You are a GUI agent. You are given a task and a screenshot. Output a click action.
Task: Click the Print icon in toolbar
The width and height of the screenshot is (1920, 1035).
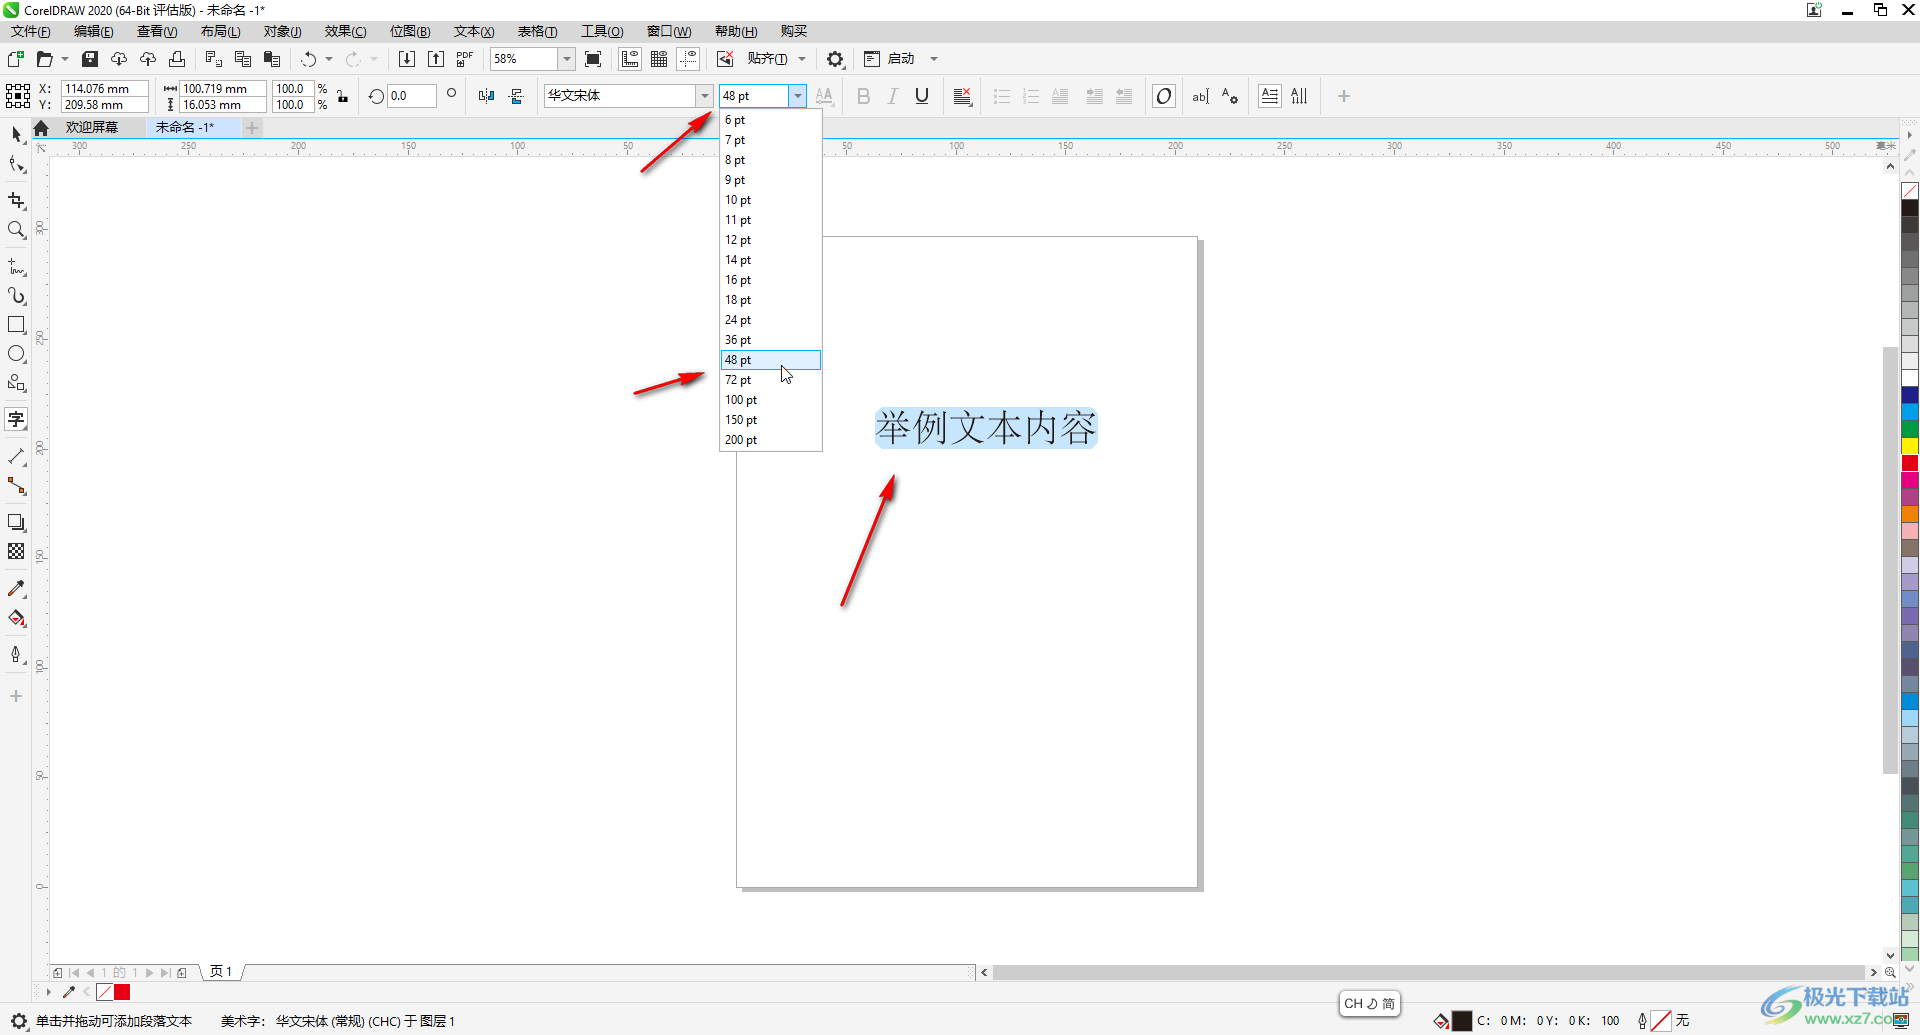pyautogui.click(x=177, y=59)
